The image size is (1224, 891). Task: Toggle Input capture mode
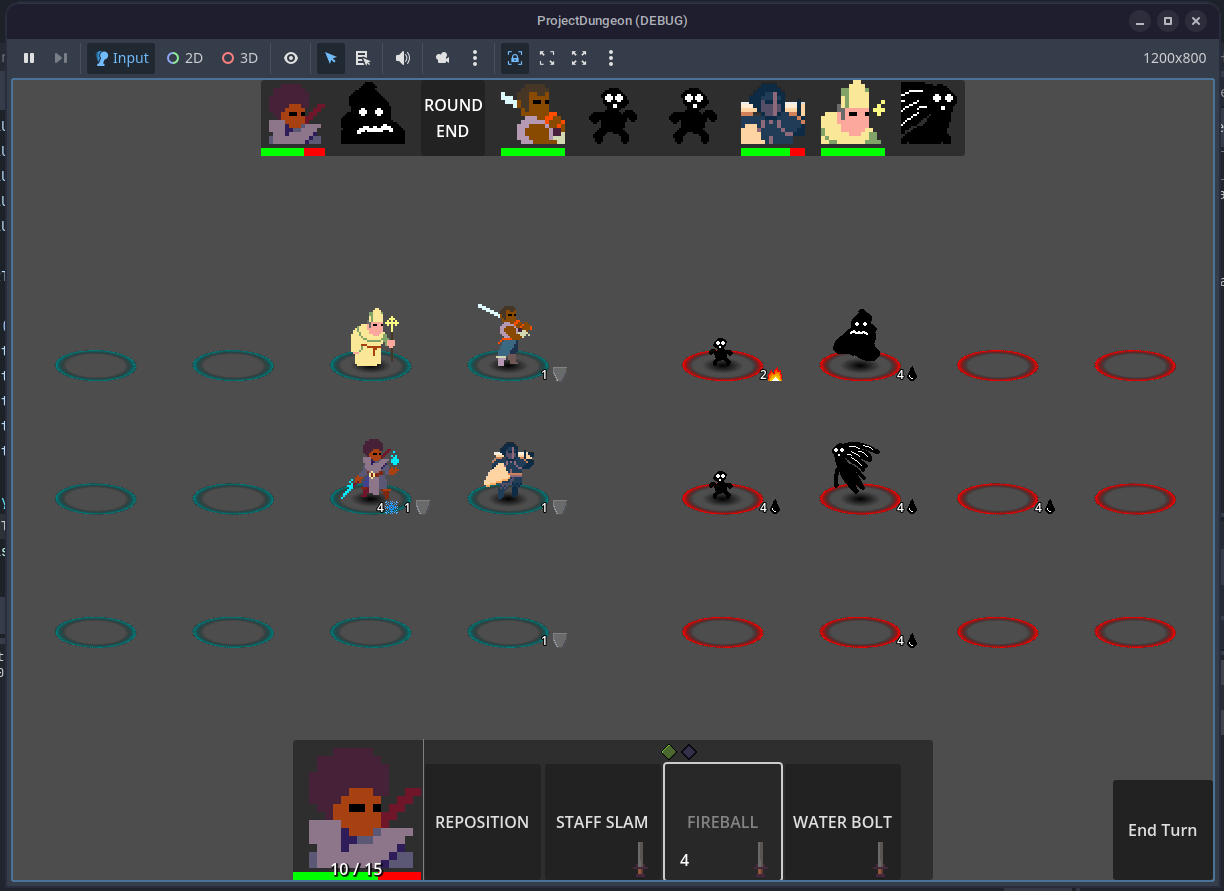point(120,58)
